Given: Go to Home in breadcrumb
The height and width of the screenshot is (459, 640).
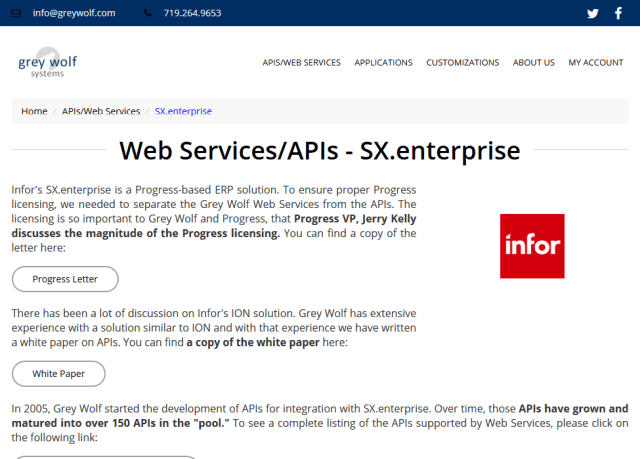Looking at the screenshot, I should pos(34,111).
